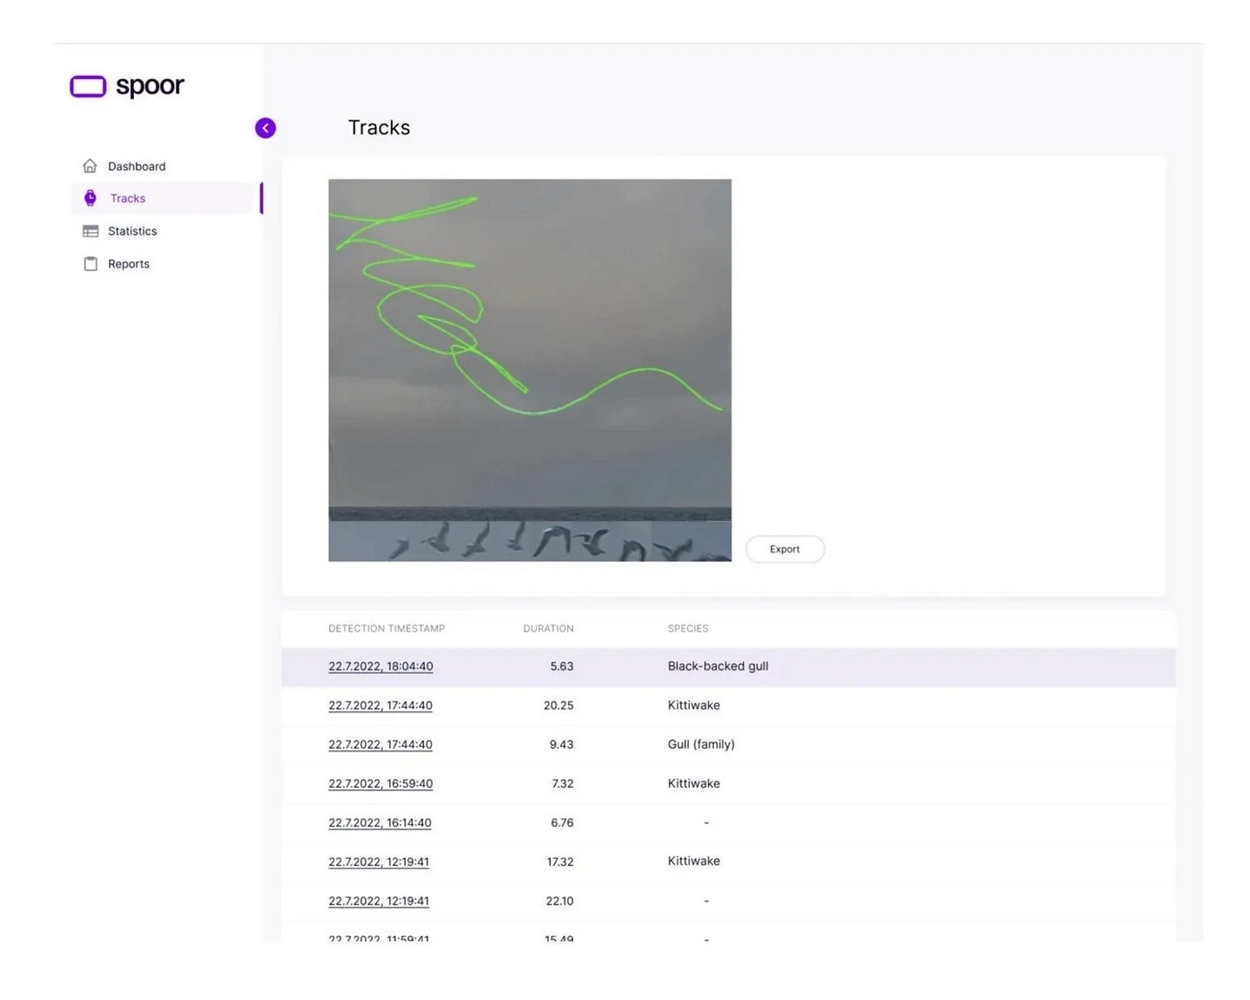Click the Tracks sidebar icon

[x=90, y=198]
